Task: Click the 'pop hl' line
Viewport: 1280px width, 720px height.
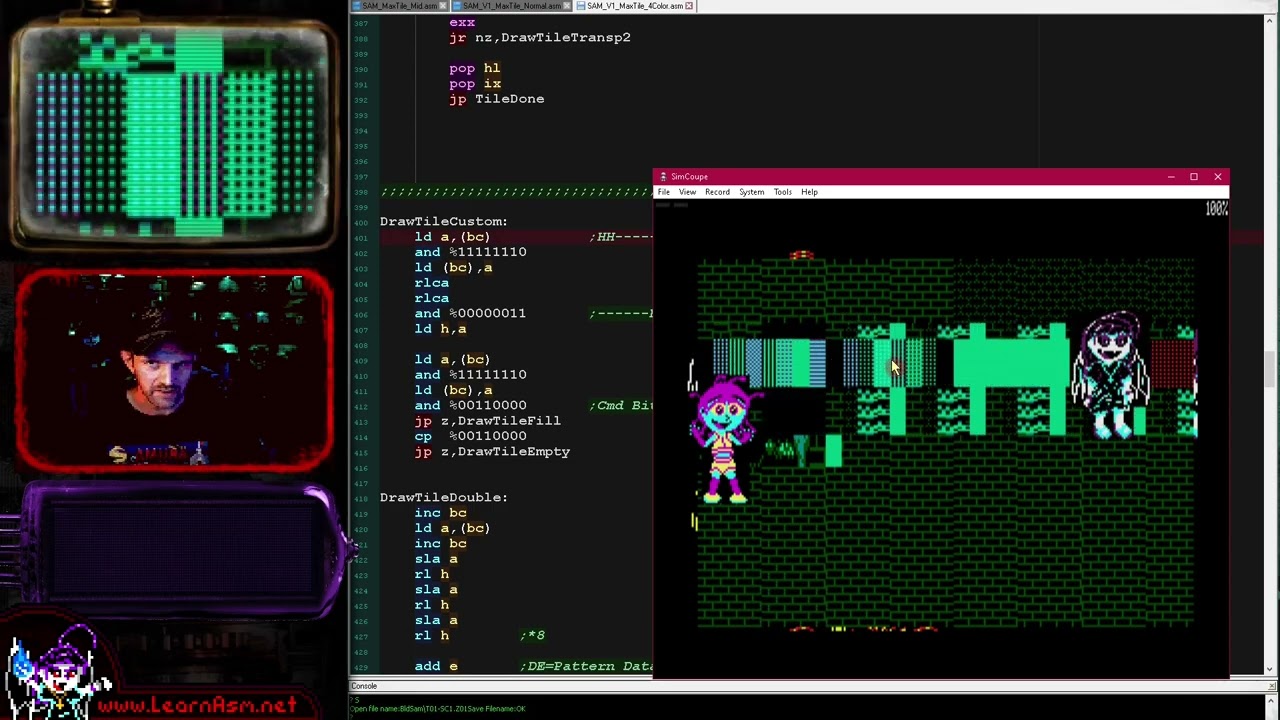Action: coord(474,68)
